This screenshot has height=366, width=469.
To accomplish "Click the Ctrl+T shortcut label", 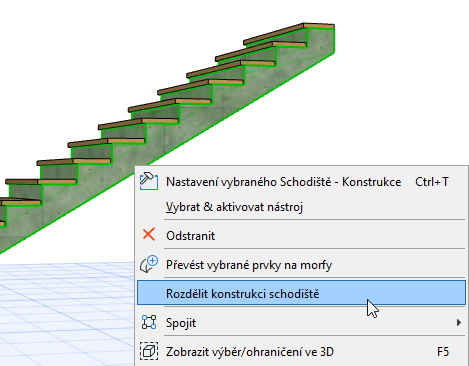I will [432, 182].
